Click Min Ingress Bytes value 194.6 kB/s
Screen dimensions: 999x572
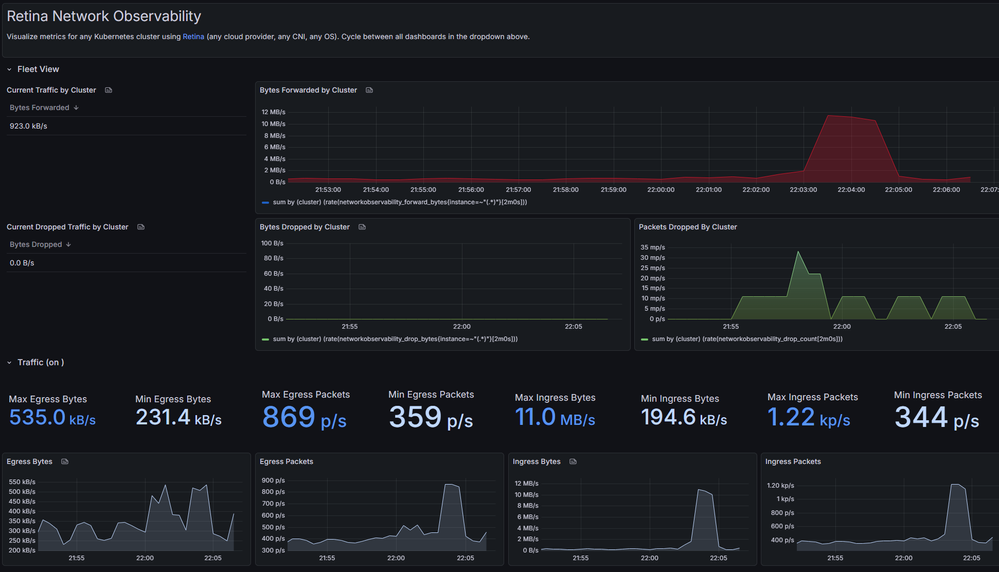(684, 418)
